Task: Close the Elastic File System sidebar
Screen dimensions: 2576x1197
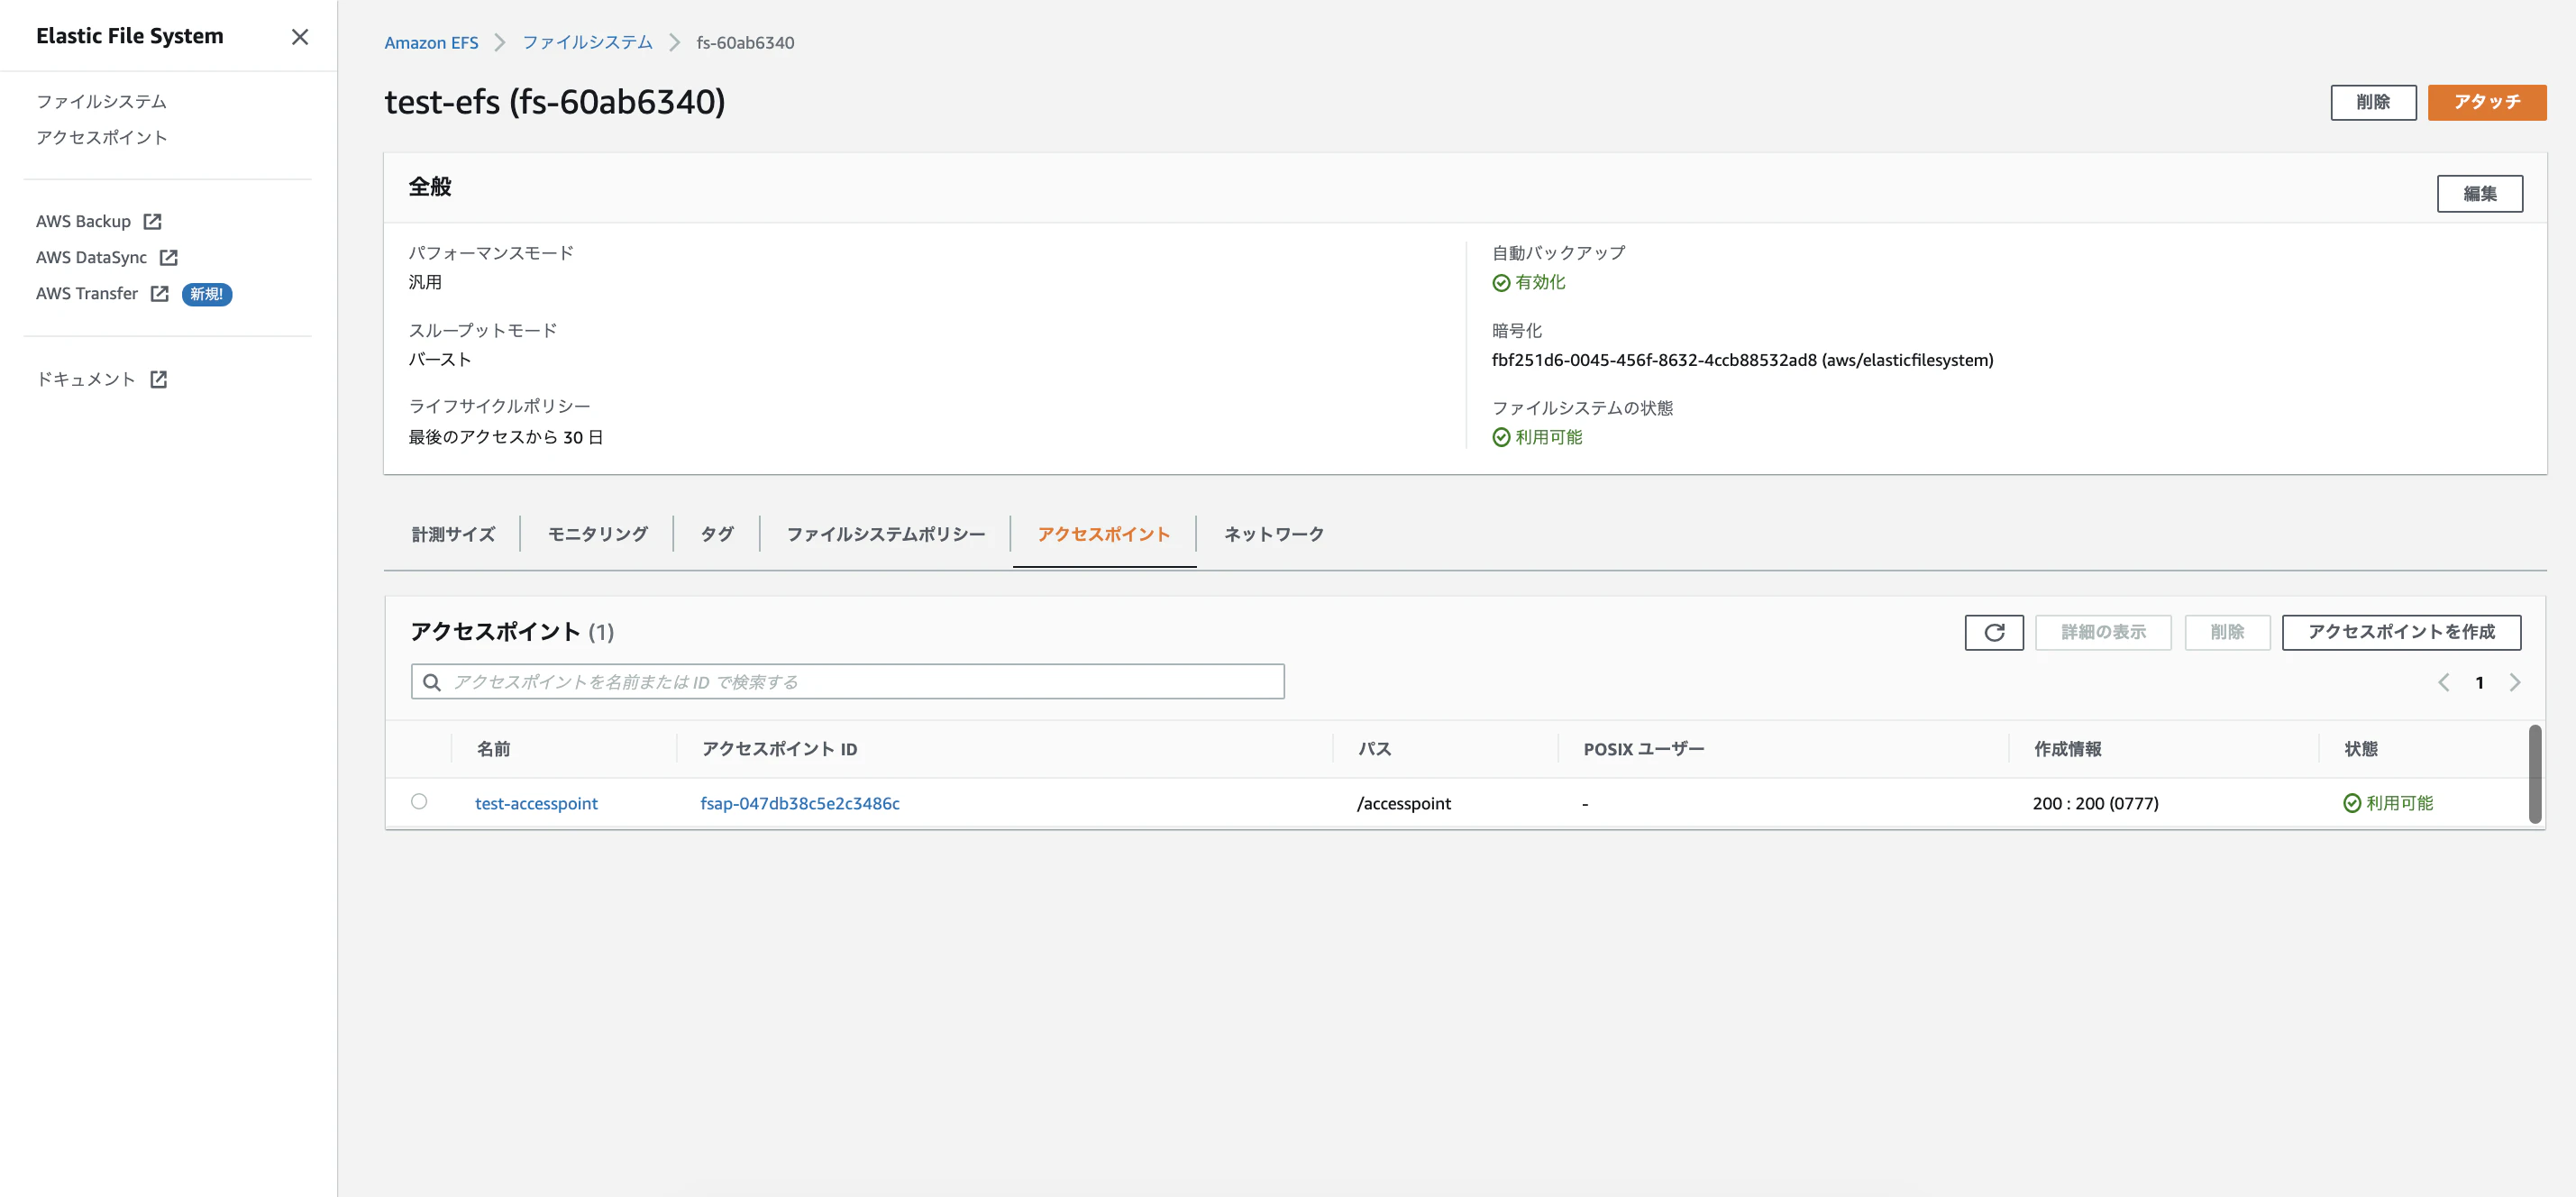Action: [299, 37]
